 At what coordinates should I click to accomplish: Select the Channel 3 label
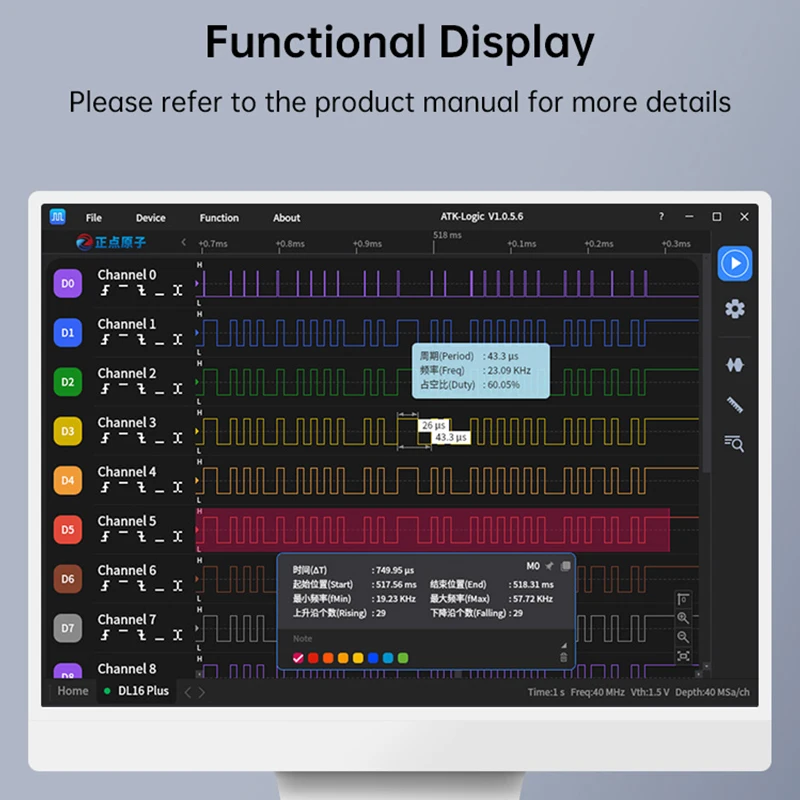point(127,422)
